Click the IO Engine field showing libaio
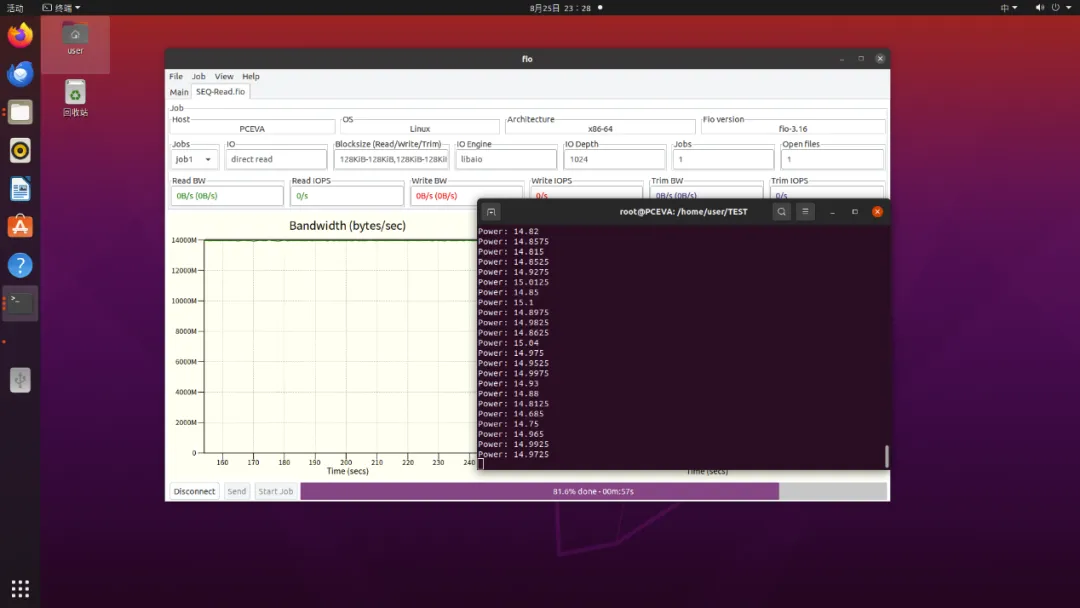 click(x=506, y=159)
